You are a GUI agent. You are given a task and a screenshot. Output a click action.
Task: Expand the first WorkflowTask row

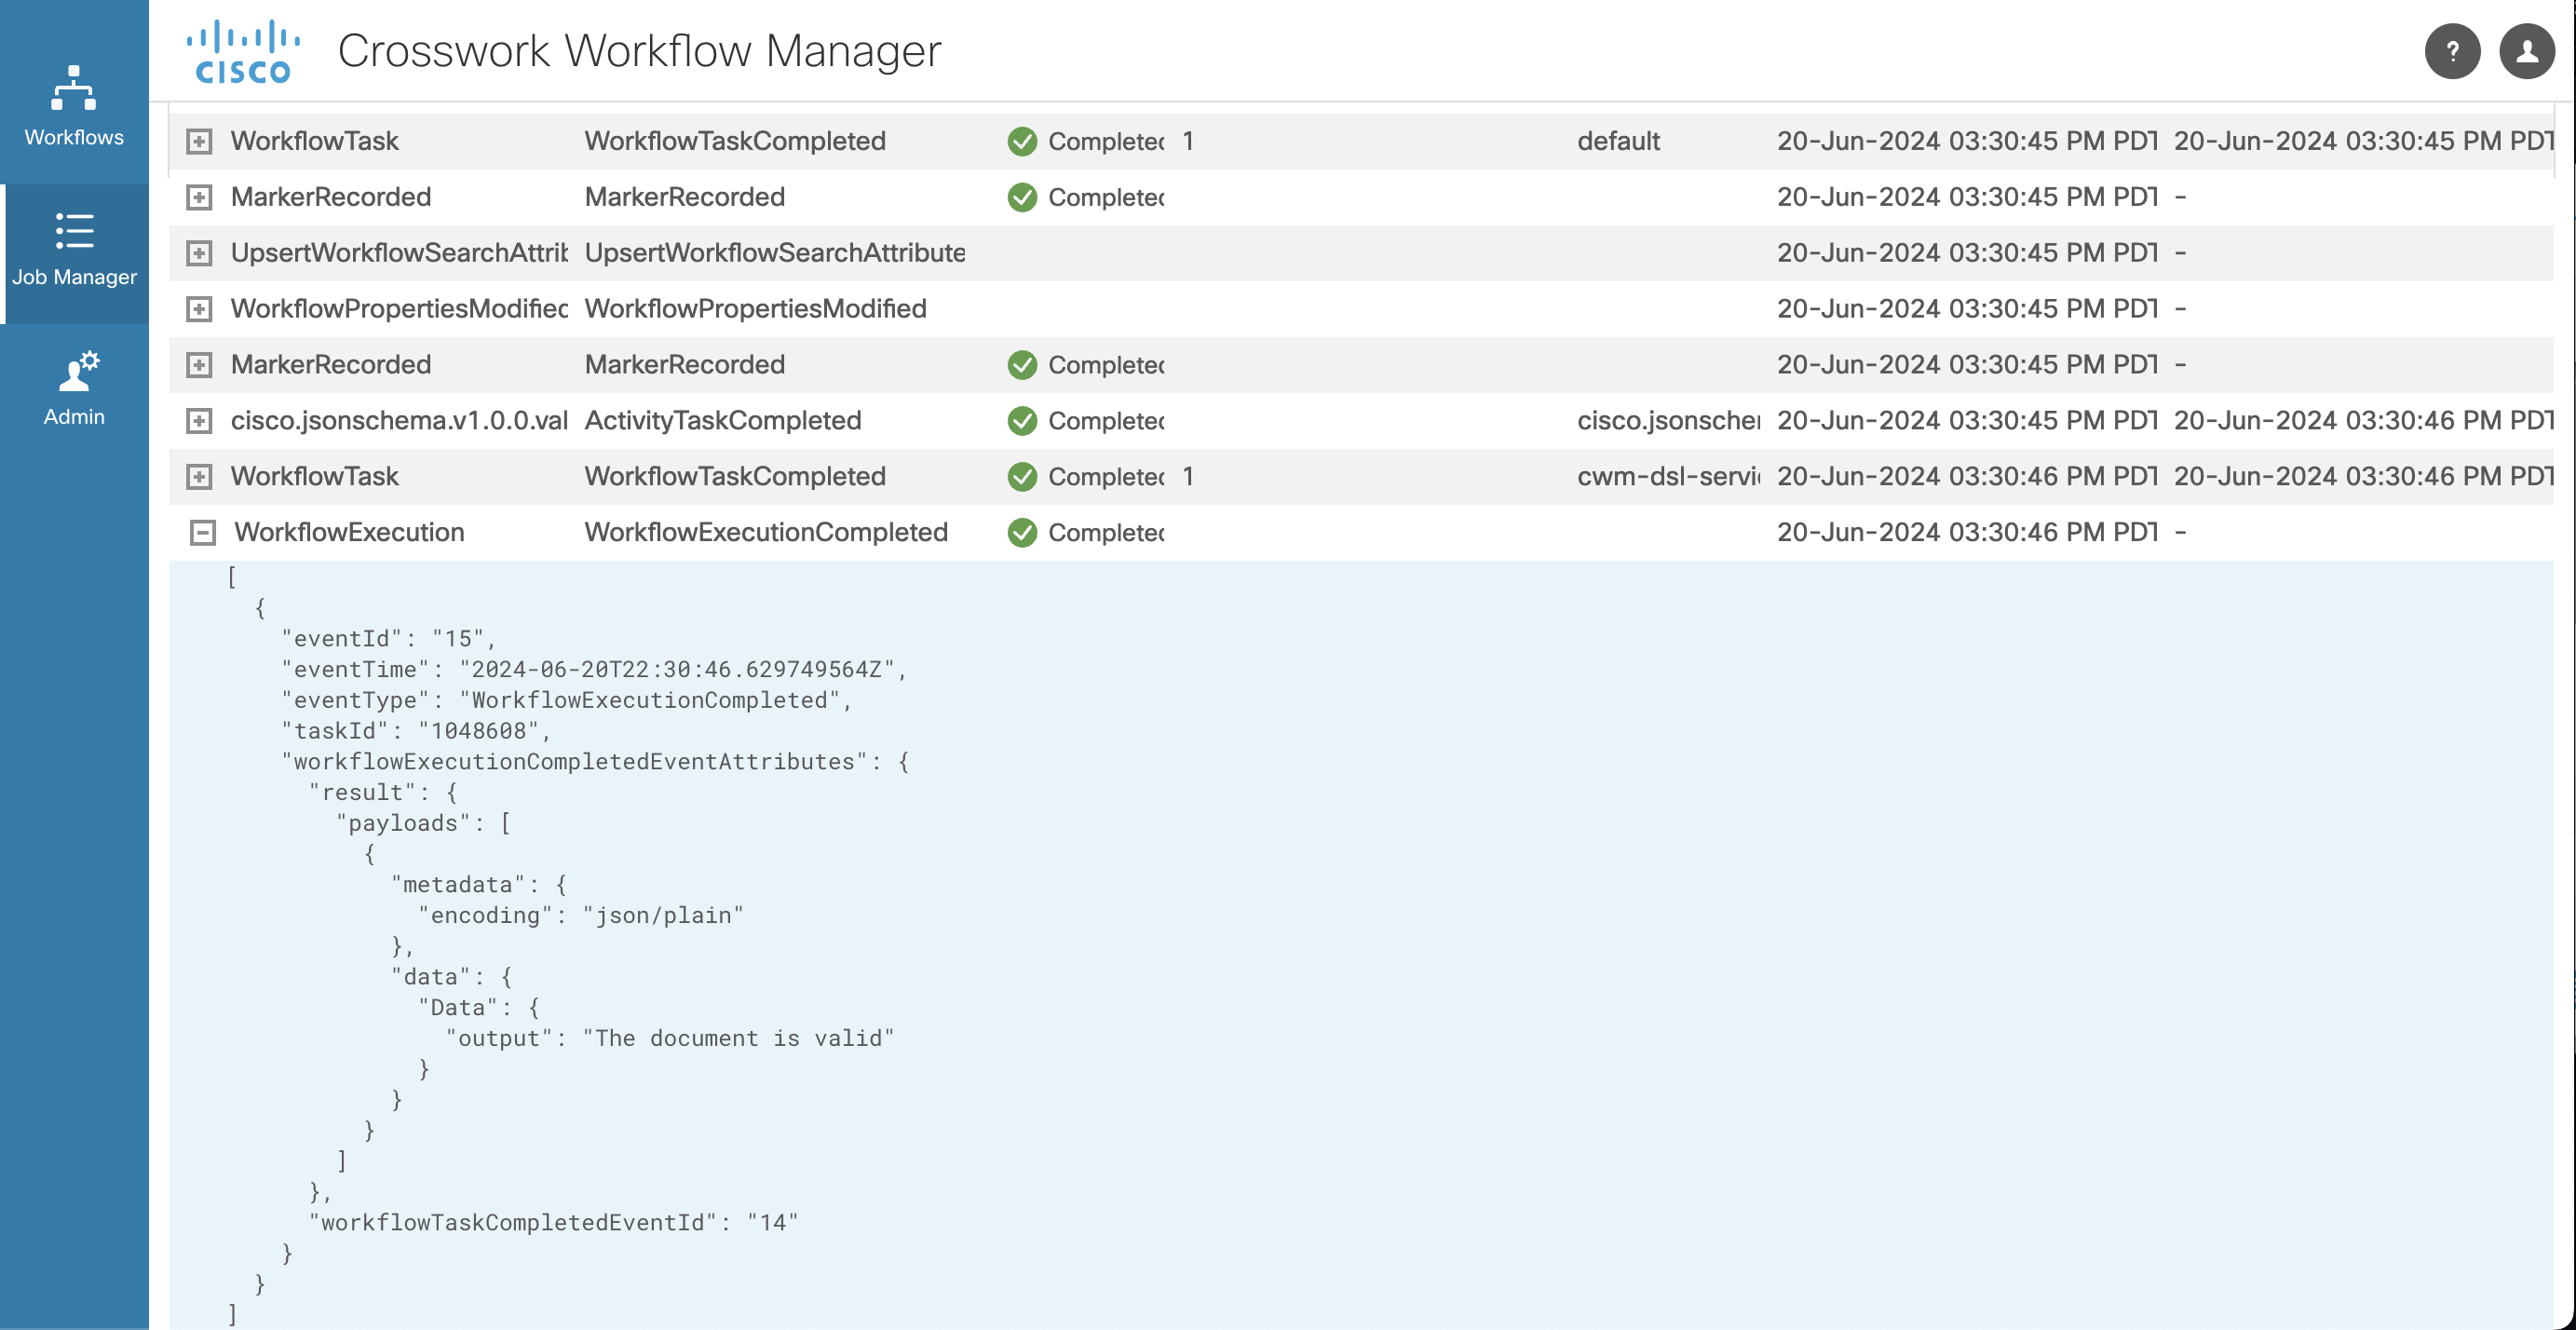pyautogui.click(x=199, y=141)
